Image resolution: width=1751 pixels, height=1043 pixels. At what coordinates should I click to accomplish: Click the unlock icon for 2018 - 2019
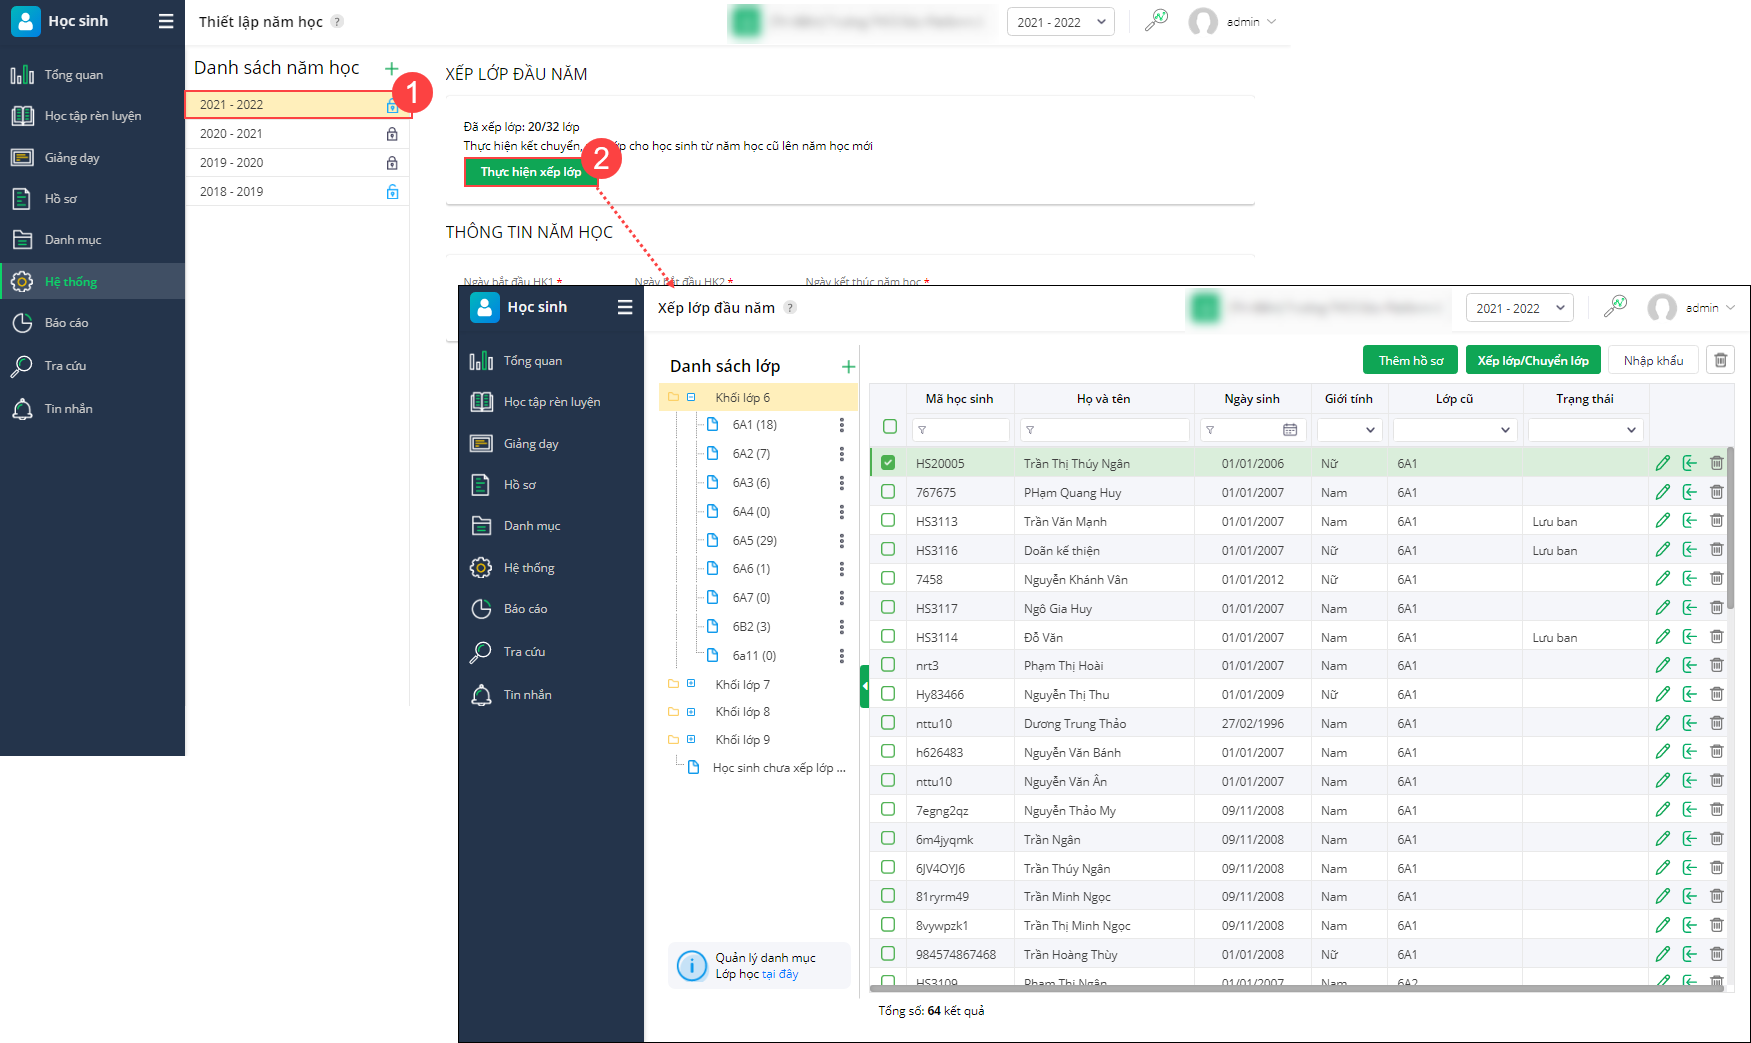point(392,192)
